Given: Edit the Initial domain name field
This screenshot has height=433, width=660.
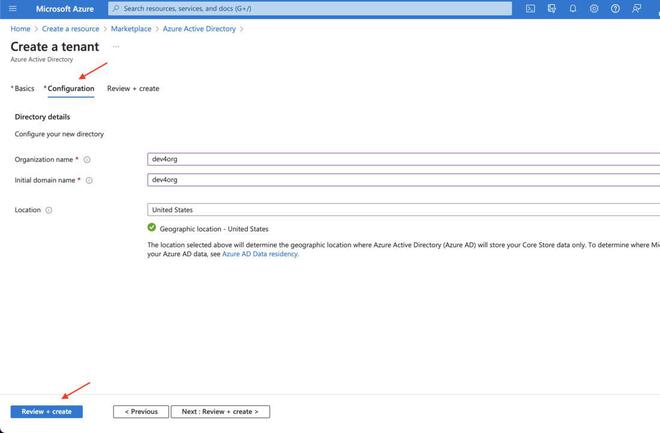Looking at the screenshot, I should [404, 180].
